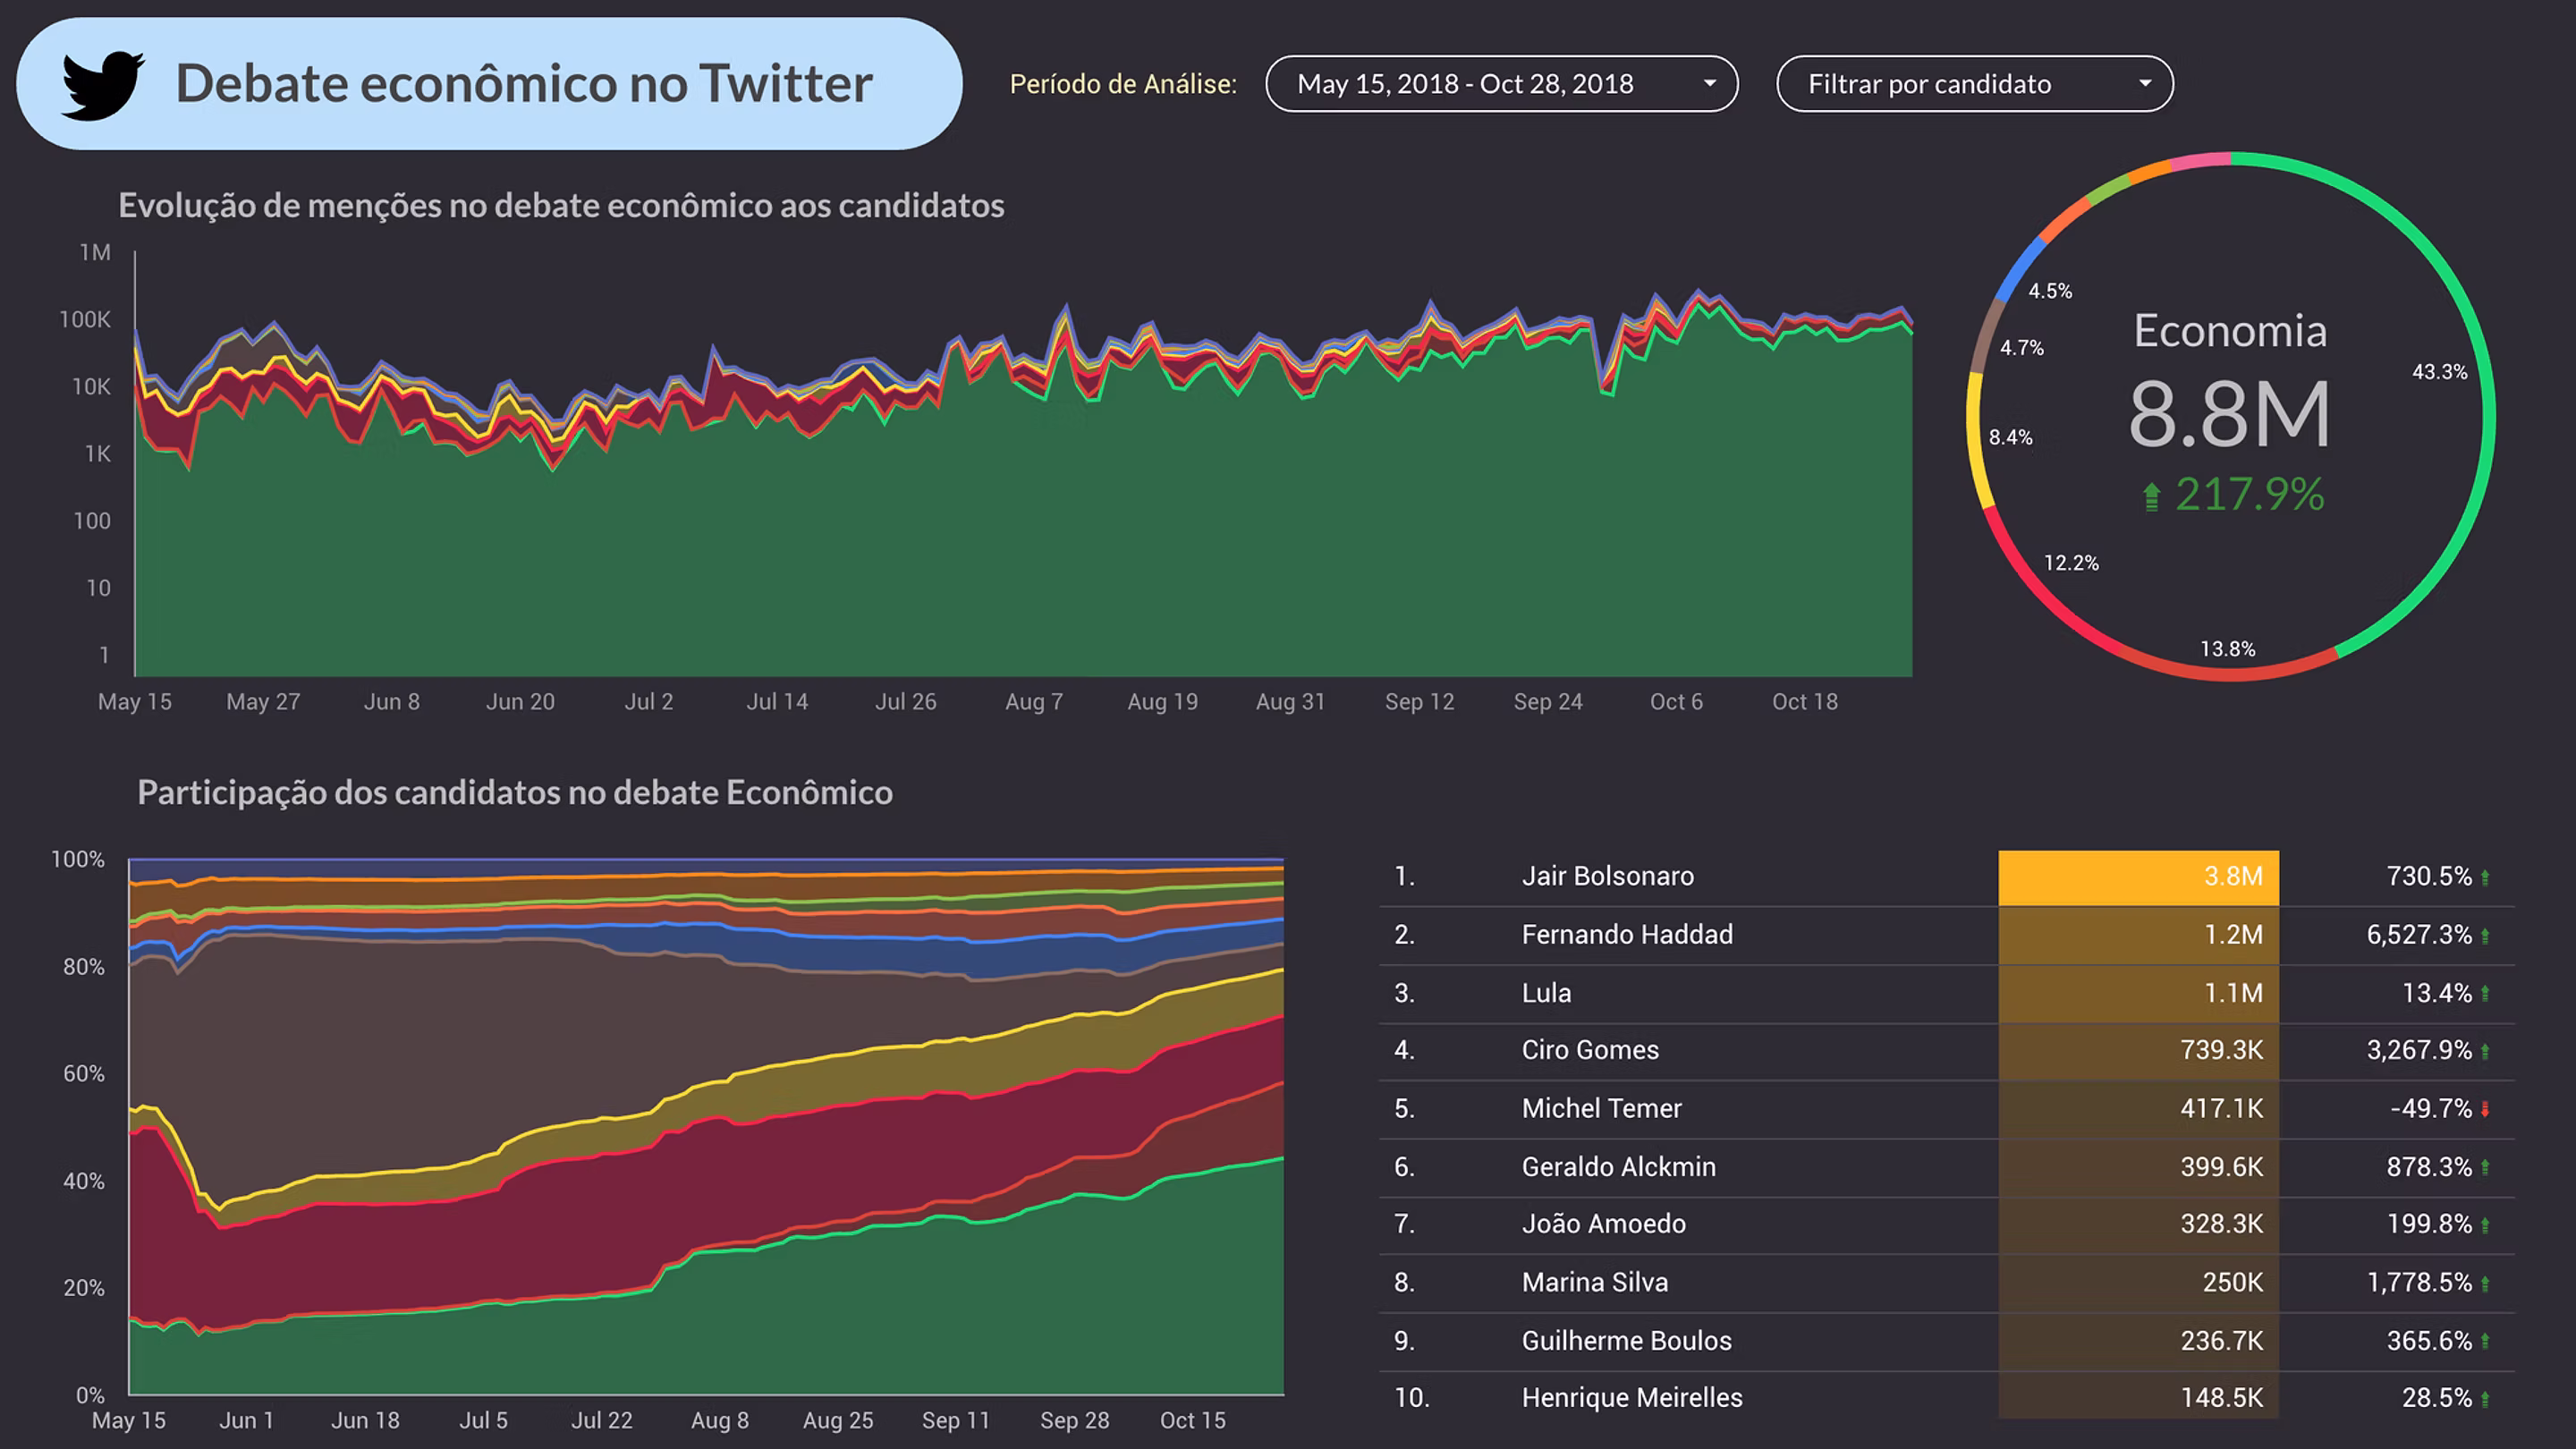Screen dimensions: 2576x1449
Task: Click the 328.3K value cell
Action: coord(2138,1224)
